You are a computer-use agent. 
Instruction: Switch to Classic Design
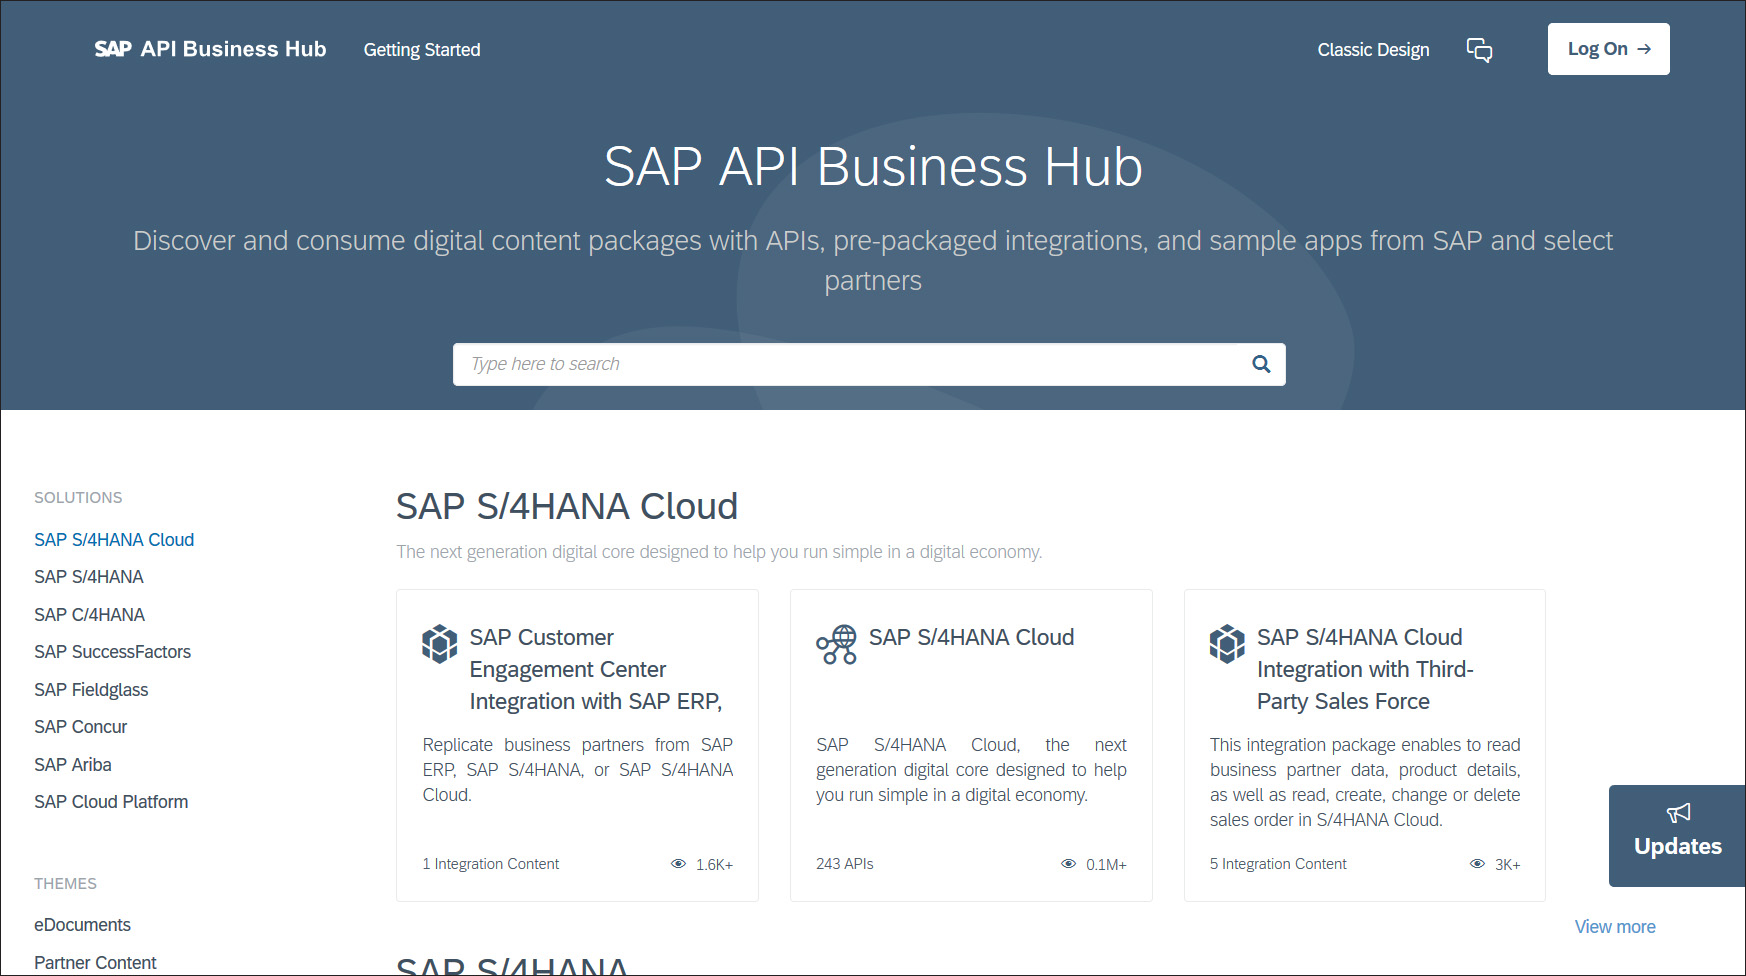tap(1373, 50)
